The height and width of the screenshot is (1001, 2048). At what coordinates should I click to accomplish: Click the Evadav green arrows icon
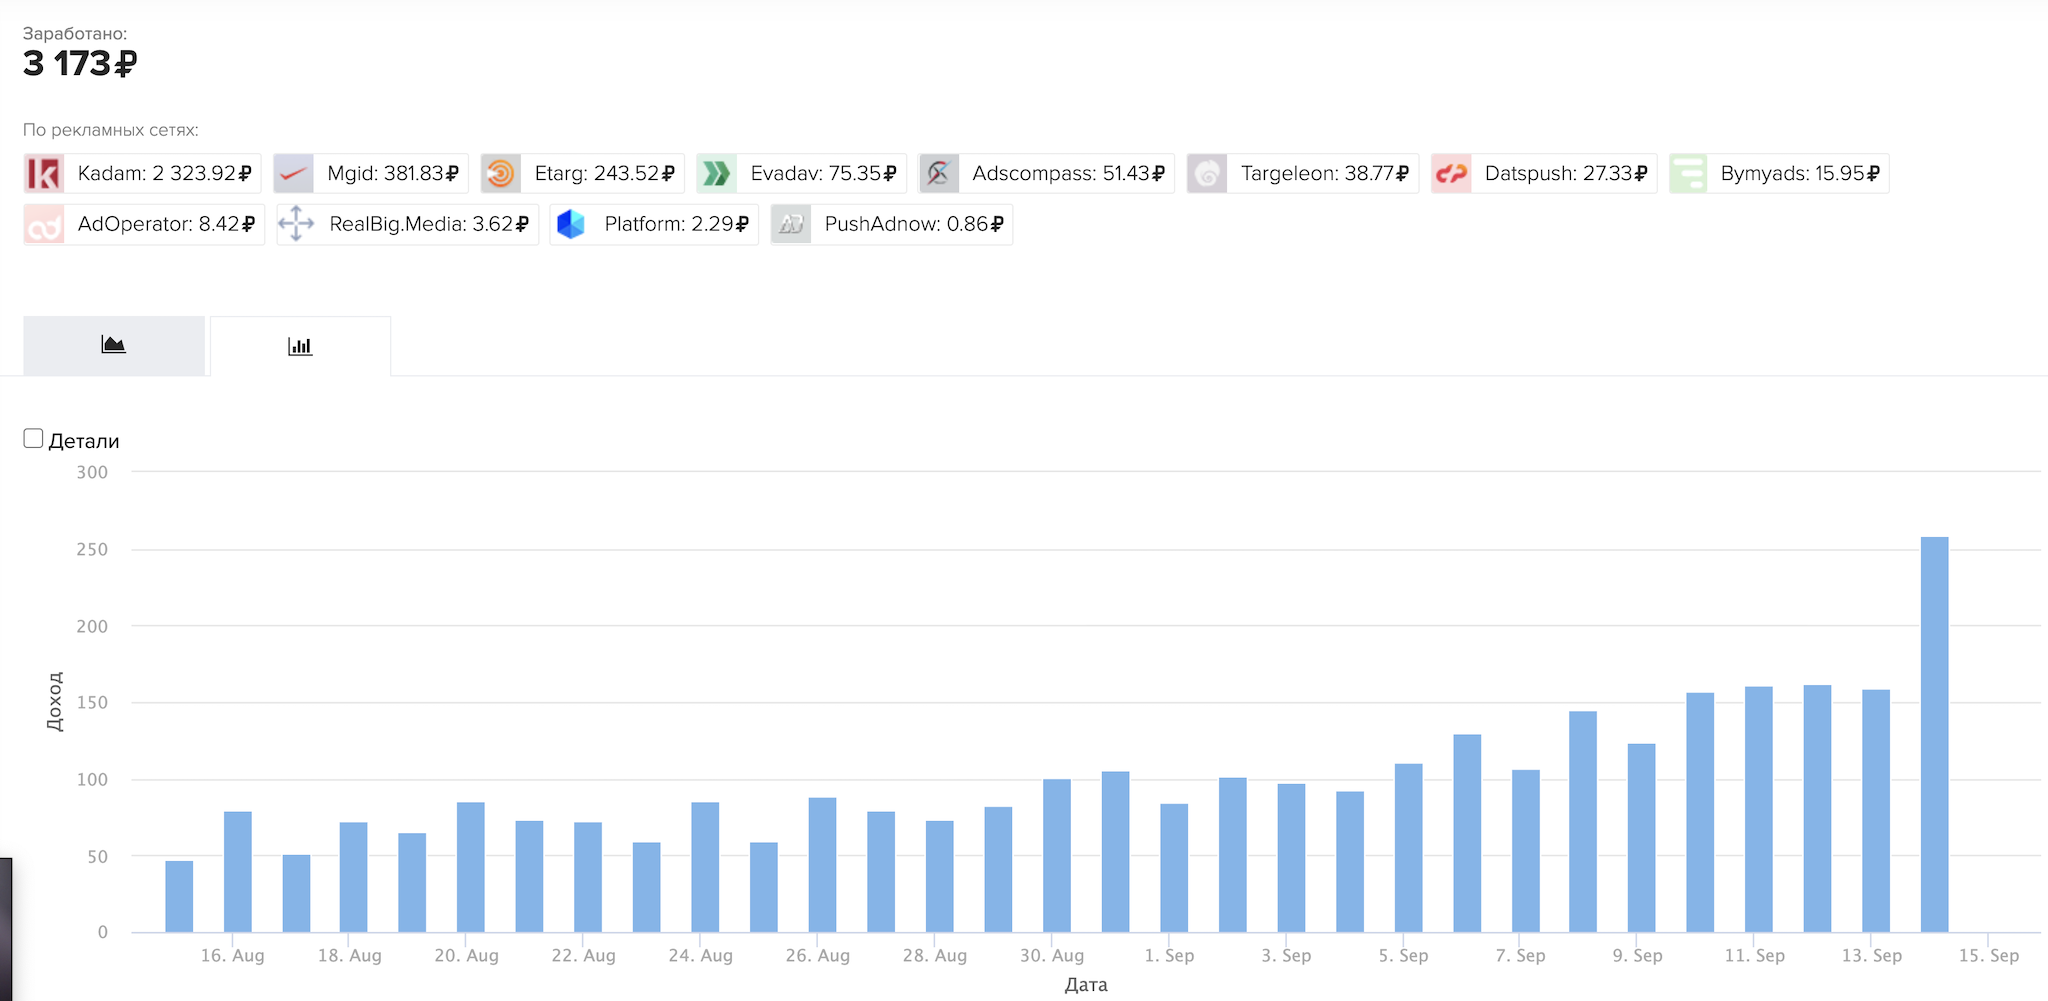tap(717, 174)
